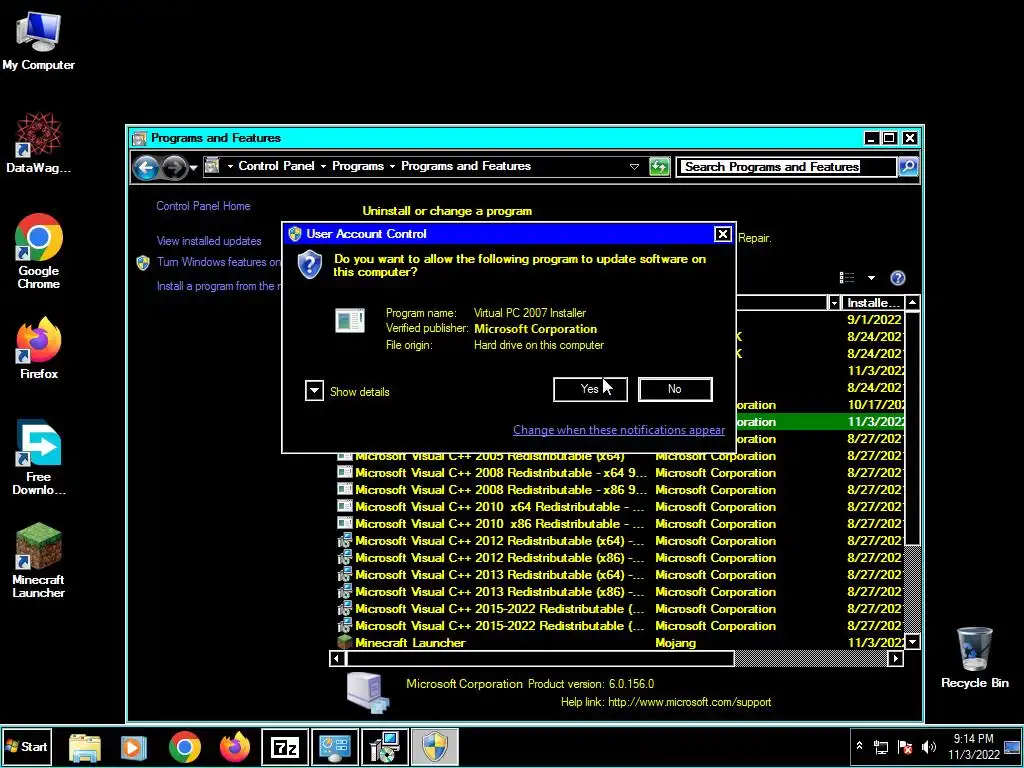This screenshot has width=1024, height=768.
Task: Open Control Panel Home link
Action: coord(203,206)
